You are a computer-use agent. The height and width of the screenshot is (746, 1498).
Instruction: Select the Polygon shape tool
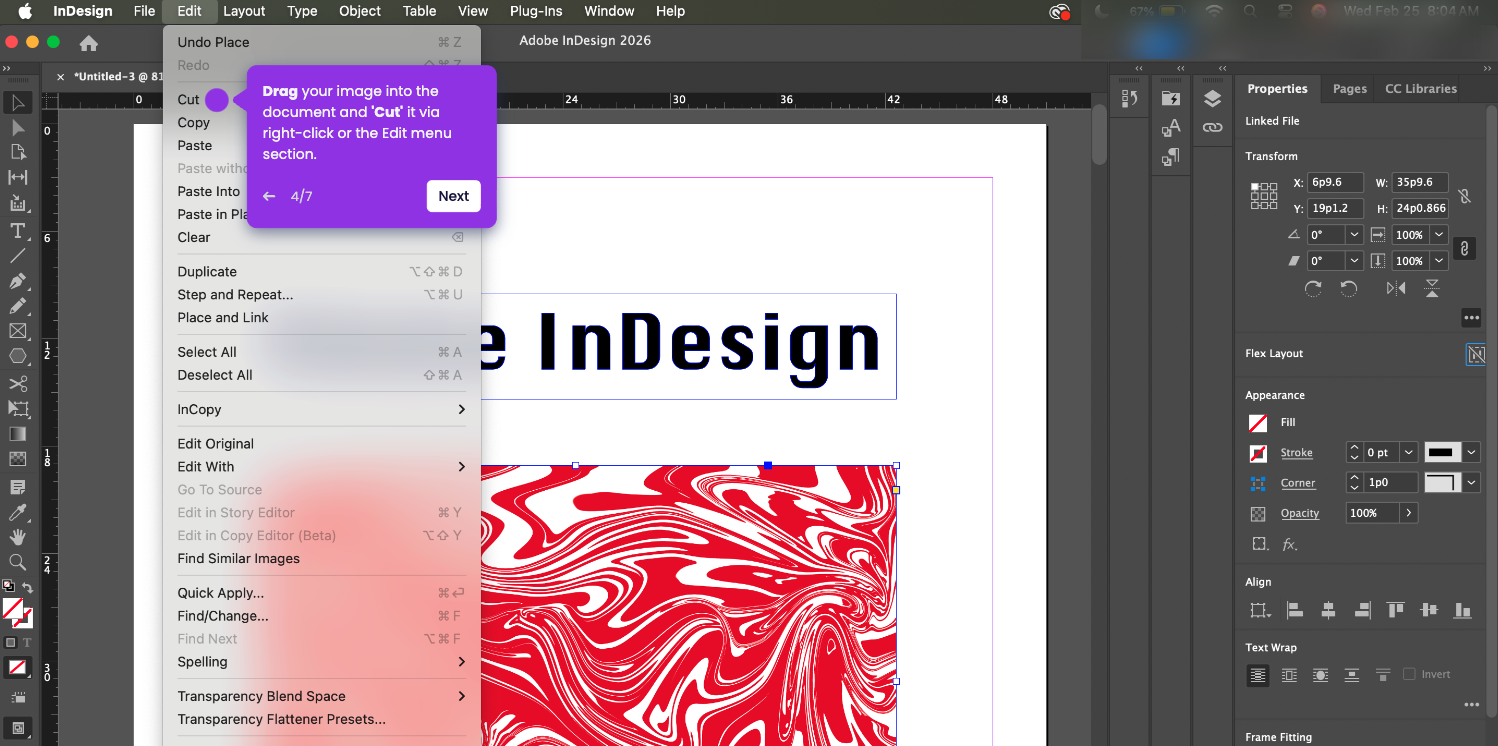pos(18,356)
